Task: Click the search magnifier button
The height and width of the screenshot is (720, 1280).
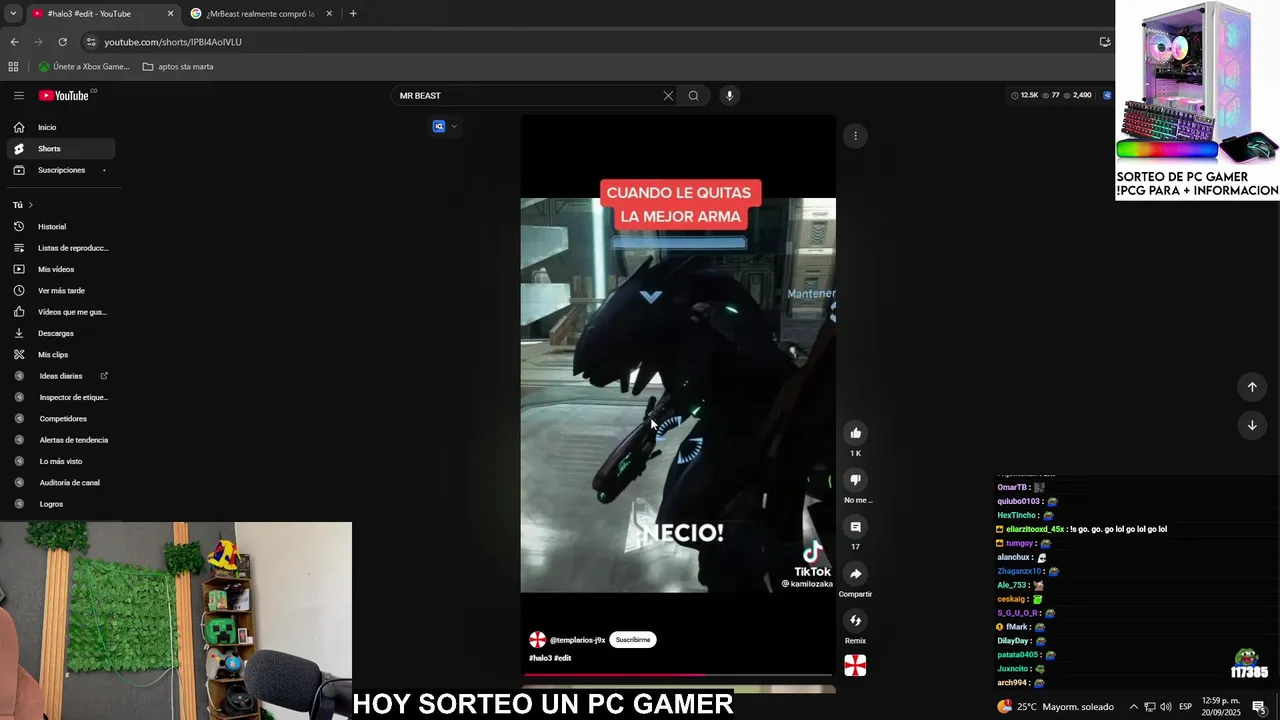Action: coord(694,96)
